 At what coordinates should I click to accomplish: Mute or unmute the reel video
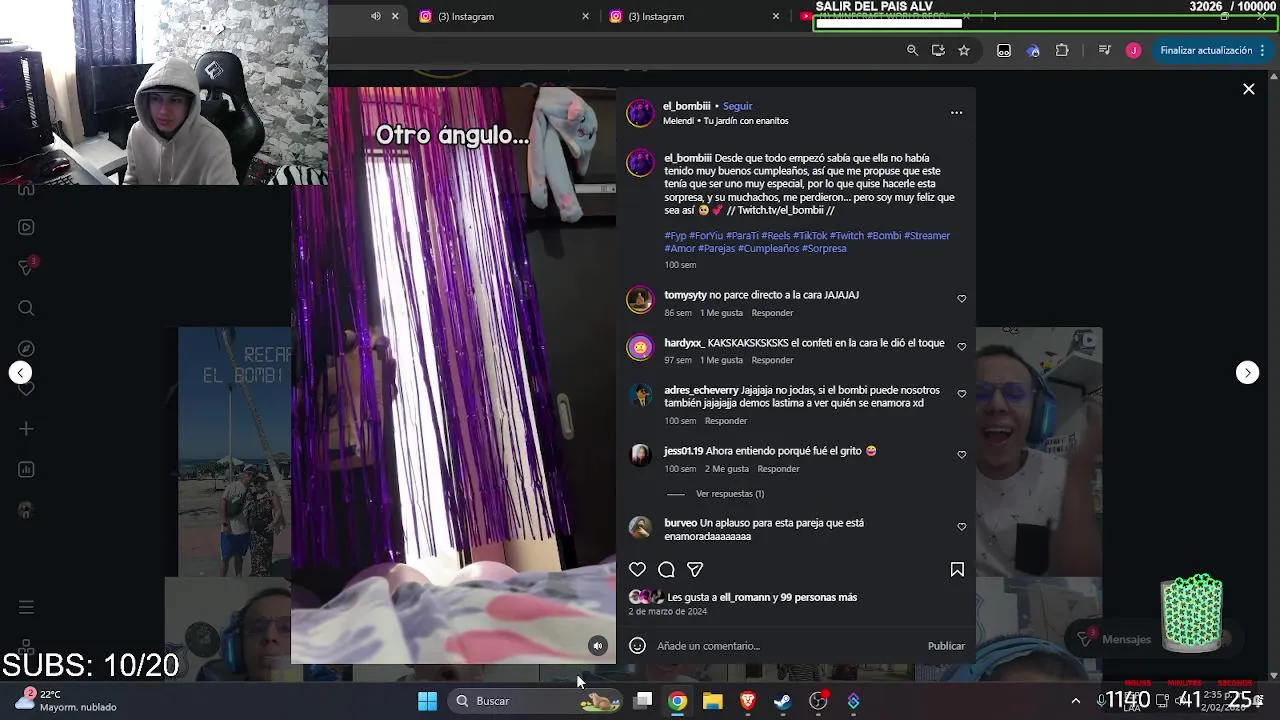coord(598,646)
